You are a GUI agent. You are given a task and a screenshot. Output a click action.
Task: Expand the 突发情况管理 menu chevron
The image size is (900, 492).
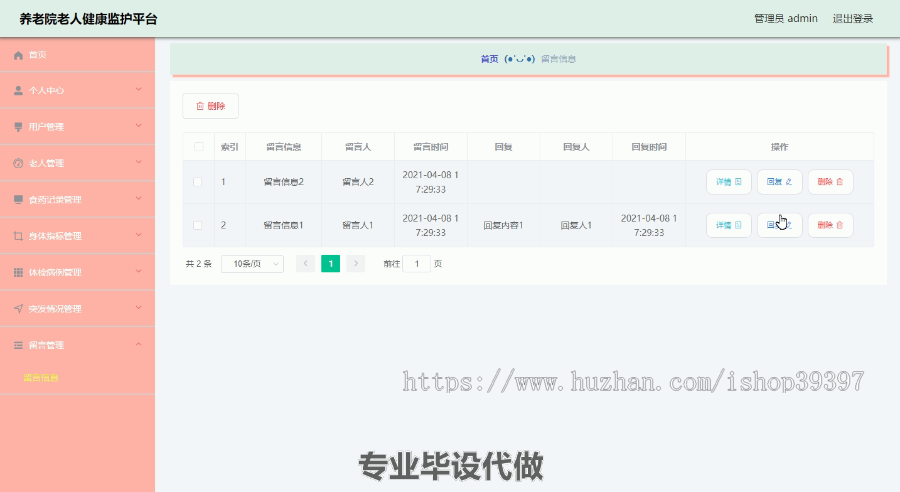pyautogui.click(x=138, y=308)
